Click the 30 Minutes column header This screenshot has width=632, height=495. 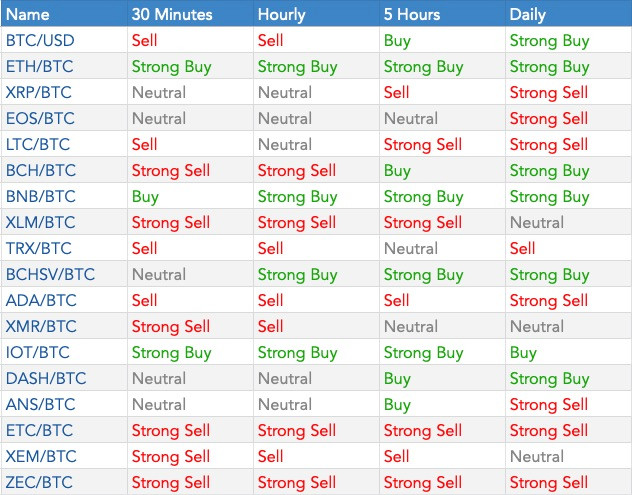(x=172, y=15)
